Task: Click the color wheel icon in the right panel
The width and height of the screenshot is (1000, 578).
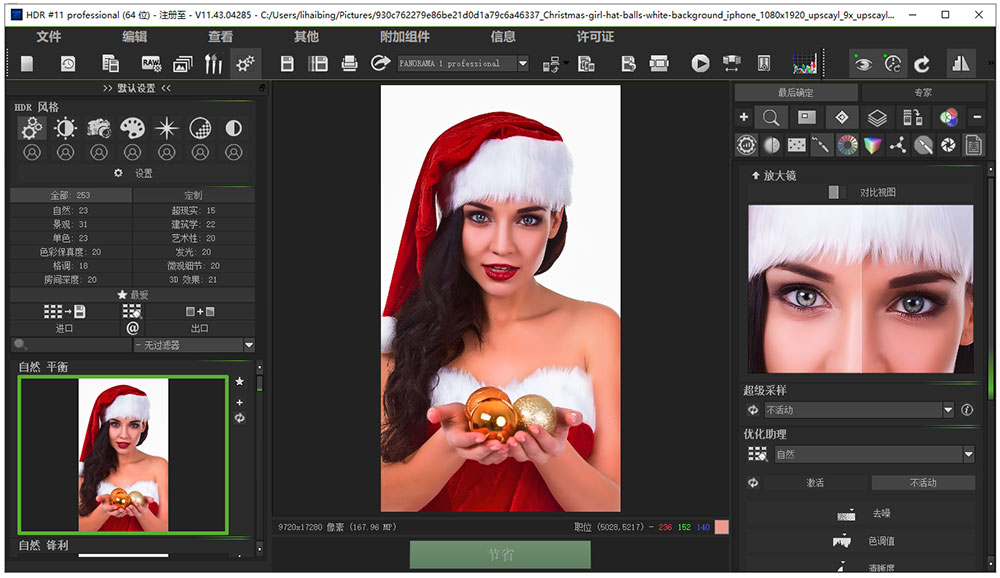Action: 847,145
